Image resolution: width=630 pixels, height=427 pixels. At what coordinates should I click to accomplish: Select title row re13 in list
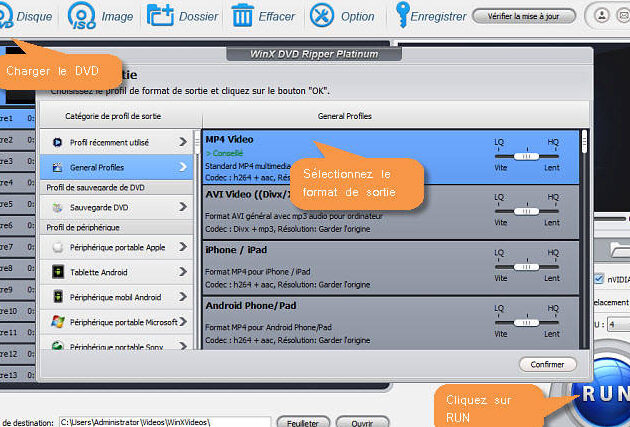[x=17, y=375]
